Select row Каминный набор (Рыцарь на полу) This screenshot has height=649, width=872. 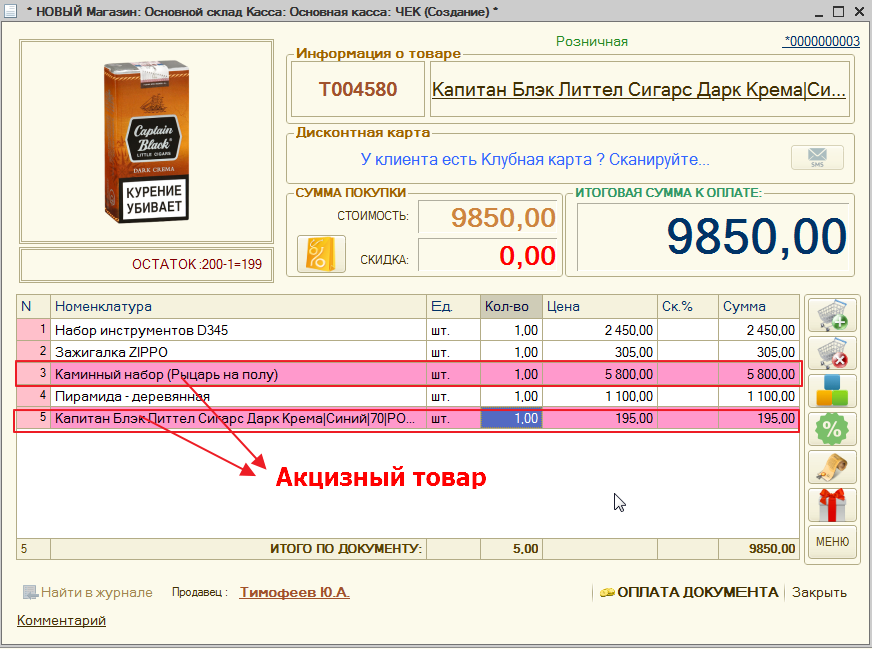click(408, 374)
